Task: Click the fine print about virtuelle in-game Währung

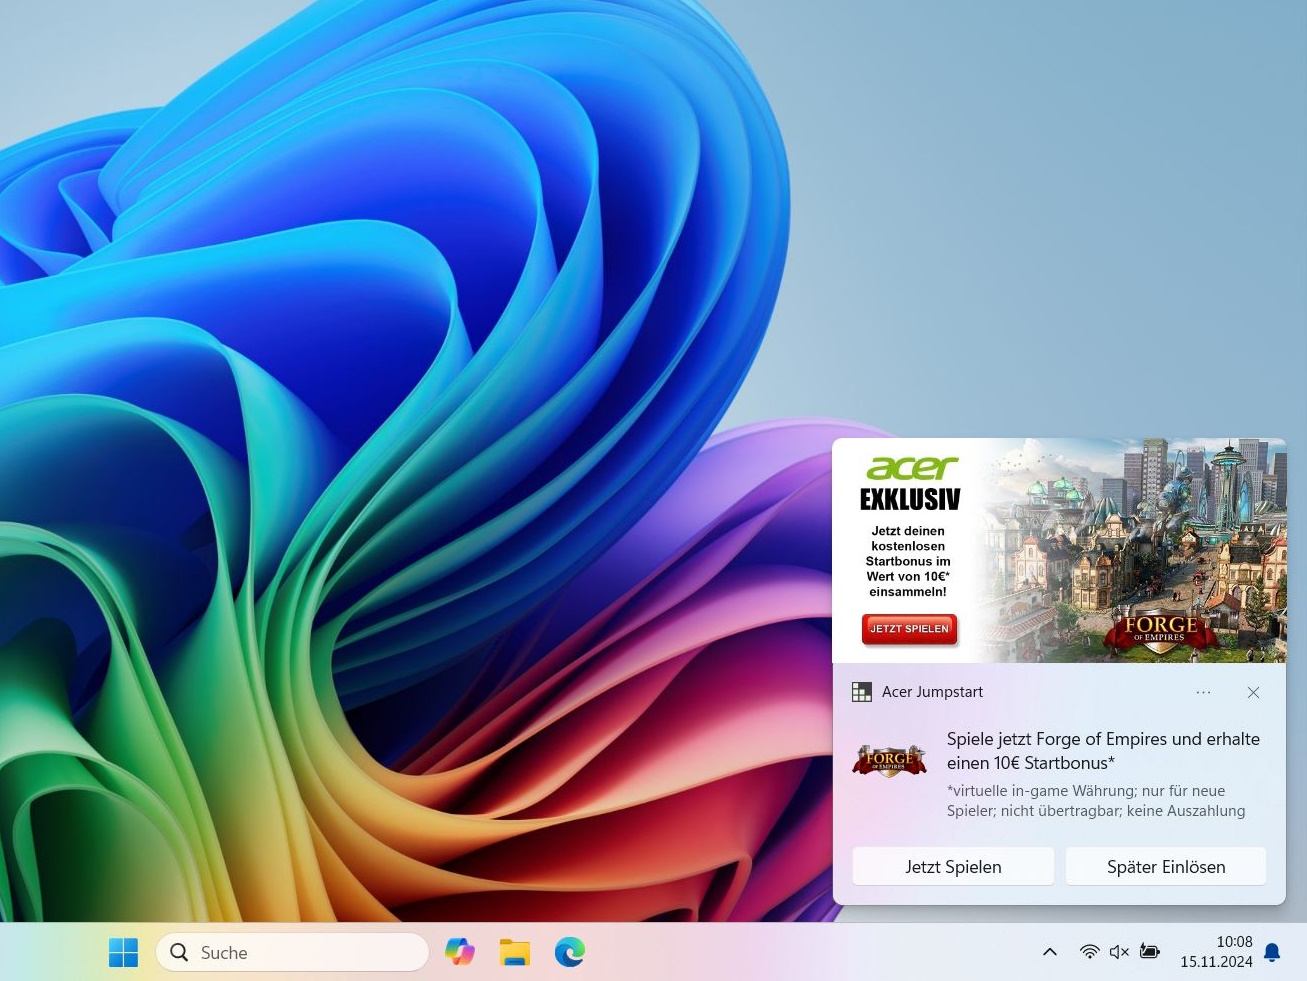Action: pos(1096,801)
